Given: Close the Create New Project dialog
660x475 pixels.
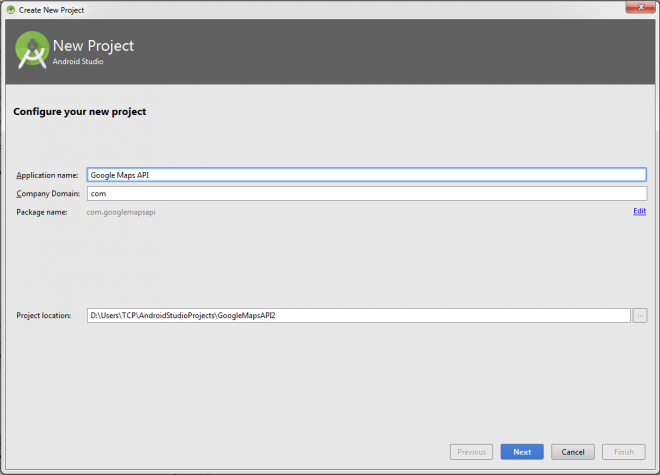Looking at the screenshot, I should coord(641,7).
